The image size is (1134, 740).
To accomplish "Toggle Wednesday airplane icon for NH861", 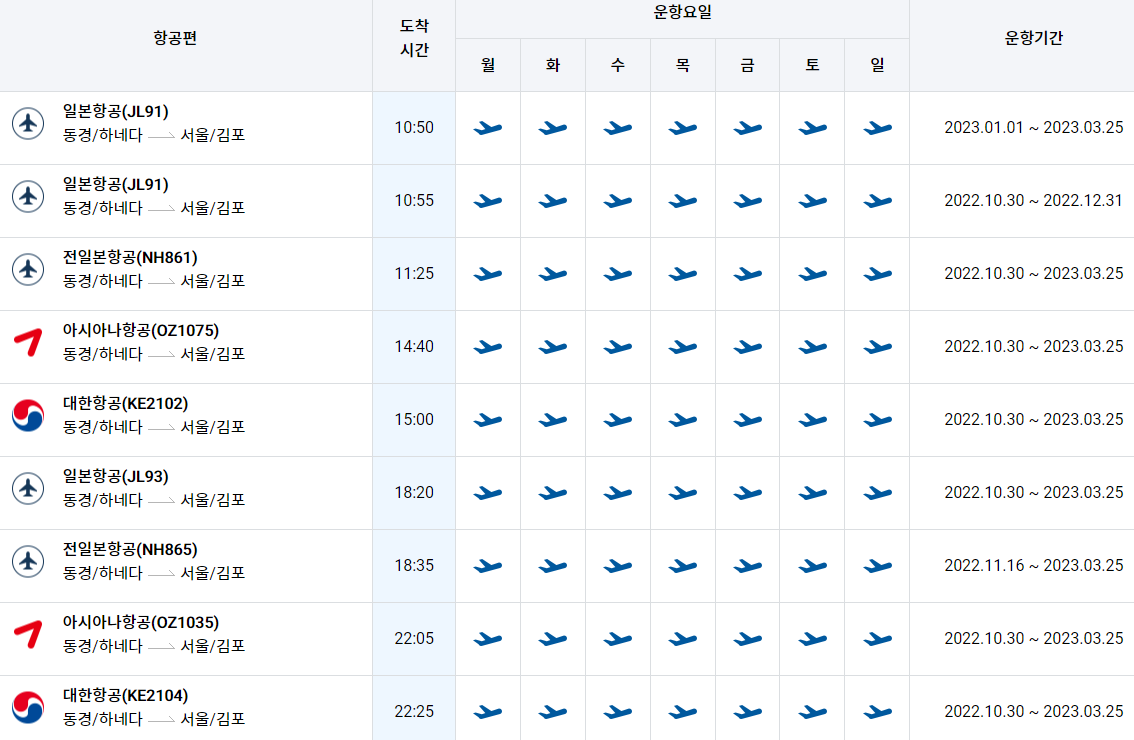I will 617,274.
